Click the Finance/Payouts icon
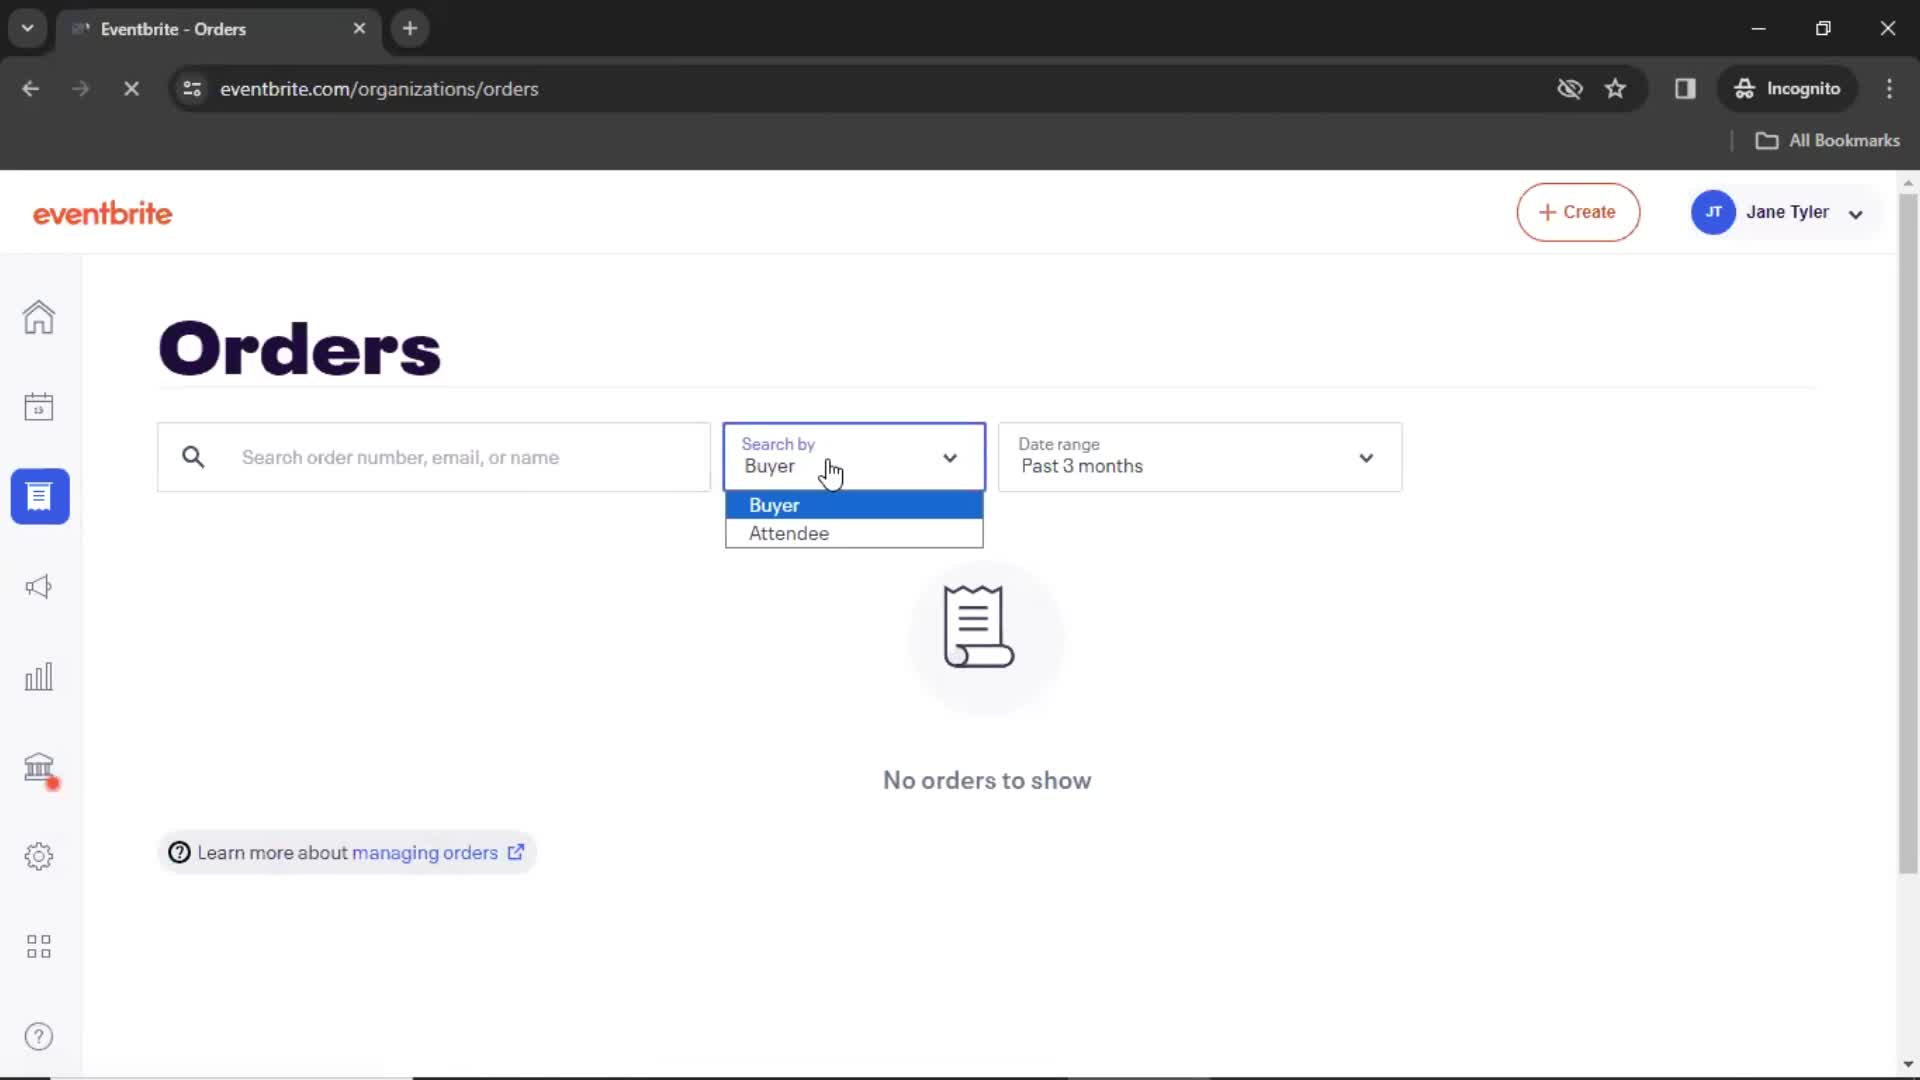 pos(38,767)
